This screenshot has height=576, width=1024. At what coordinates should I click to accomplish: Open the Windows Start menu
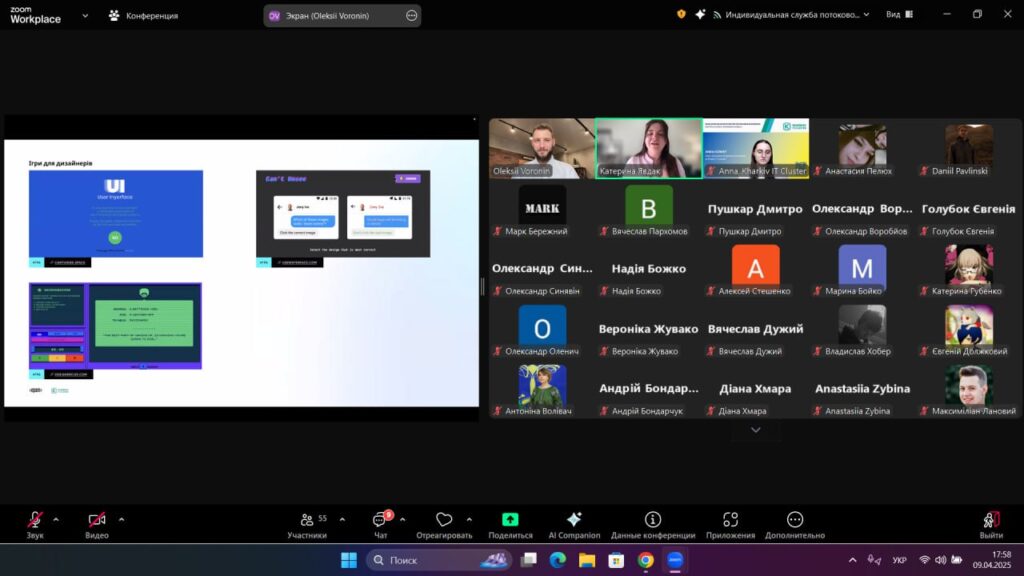click(349, 560)
